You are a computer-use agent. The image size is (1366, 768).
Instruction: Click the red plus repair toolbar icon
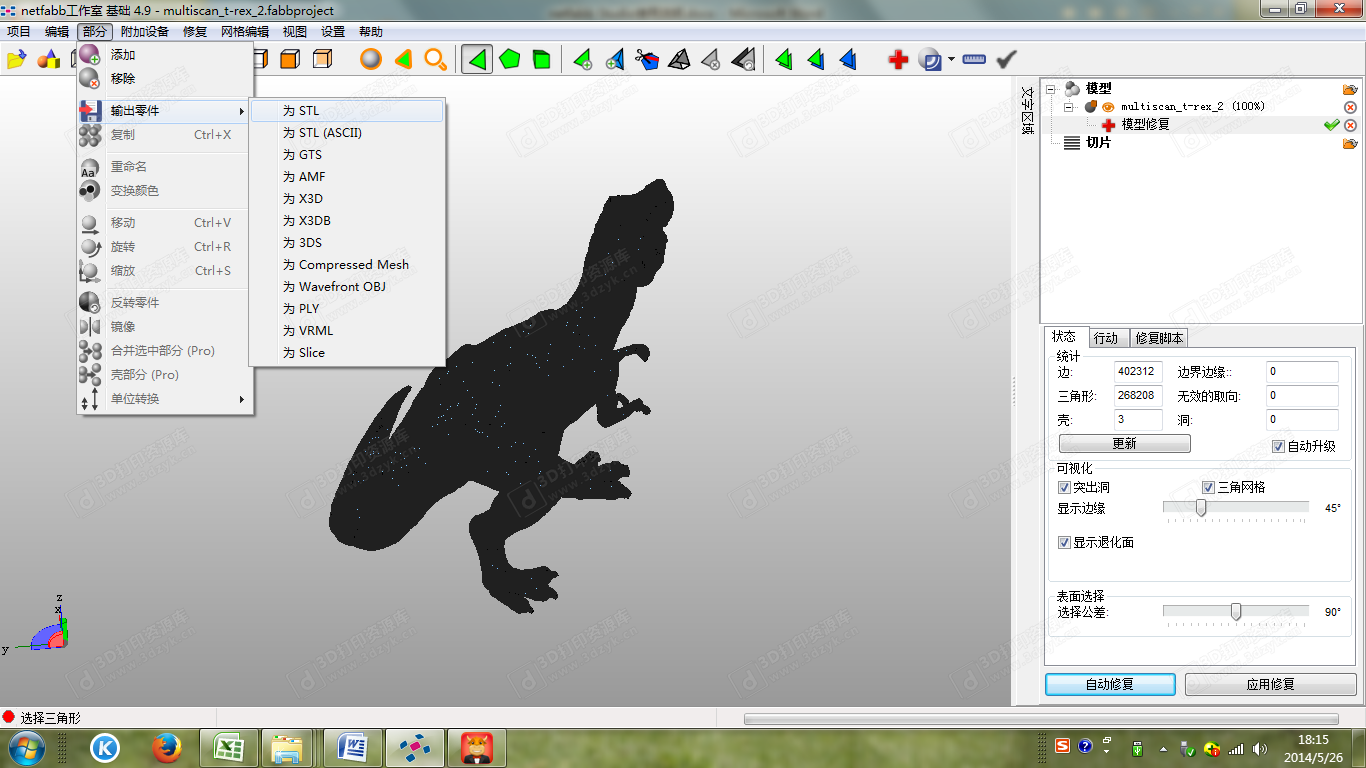pos(898,59)
